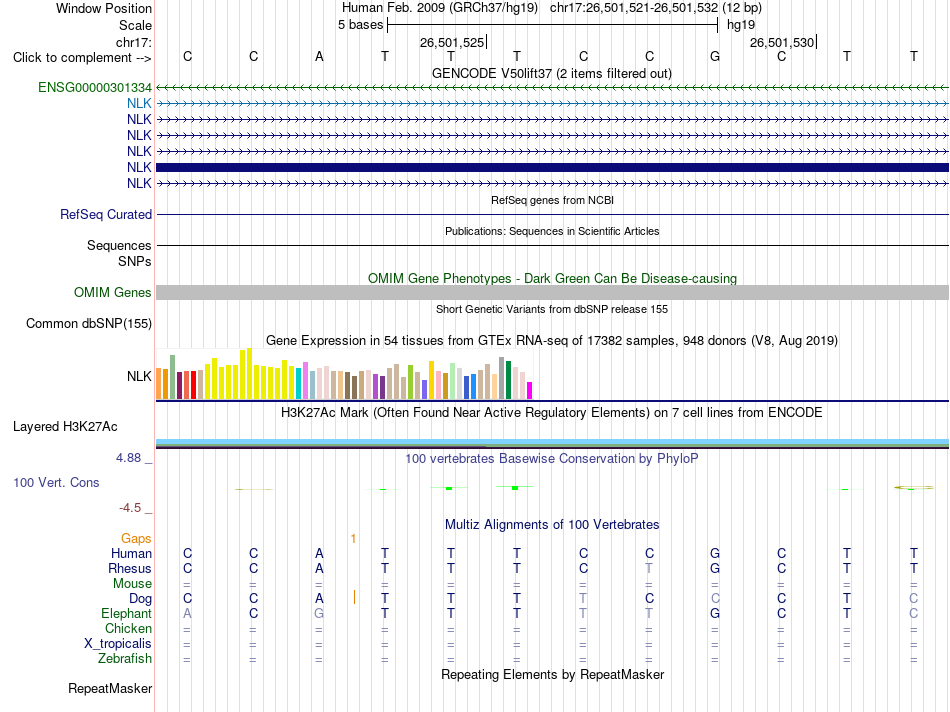
Task: Click the GENCODE V50lift37 track title
Action: tap(552, 73)
